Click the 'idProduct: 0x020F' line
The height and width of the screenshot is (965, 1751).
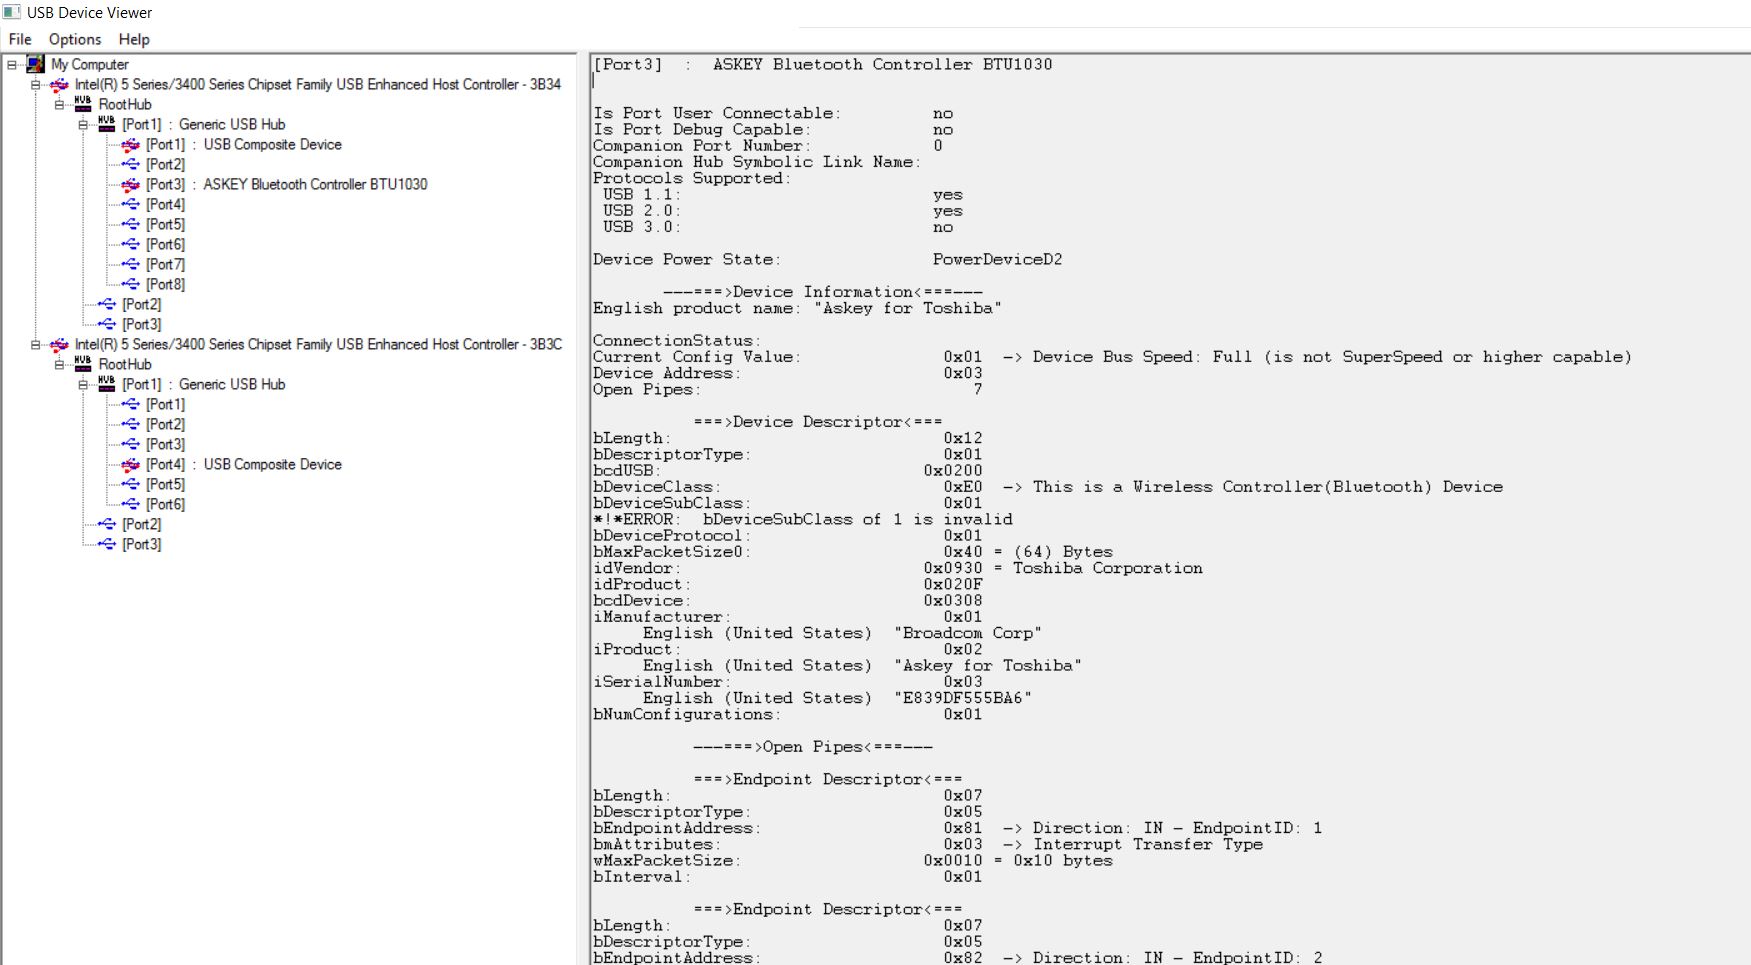[x=787, y=584]
